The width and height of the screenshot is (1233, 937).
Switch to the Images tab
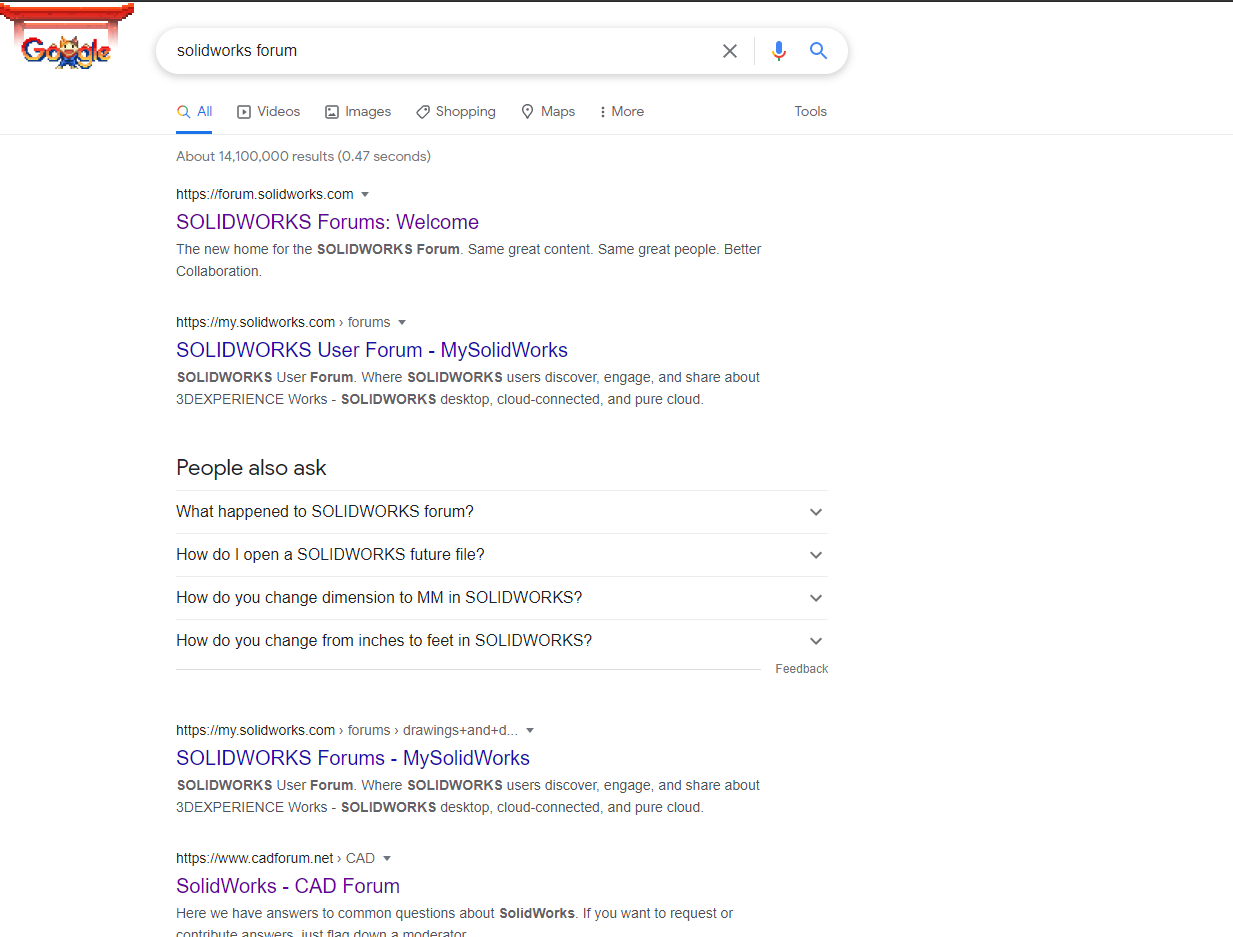[358, 112]
